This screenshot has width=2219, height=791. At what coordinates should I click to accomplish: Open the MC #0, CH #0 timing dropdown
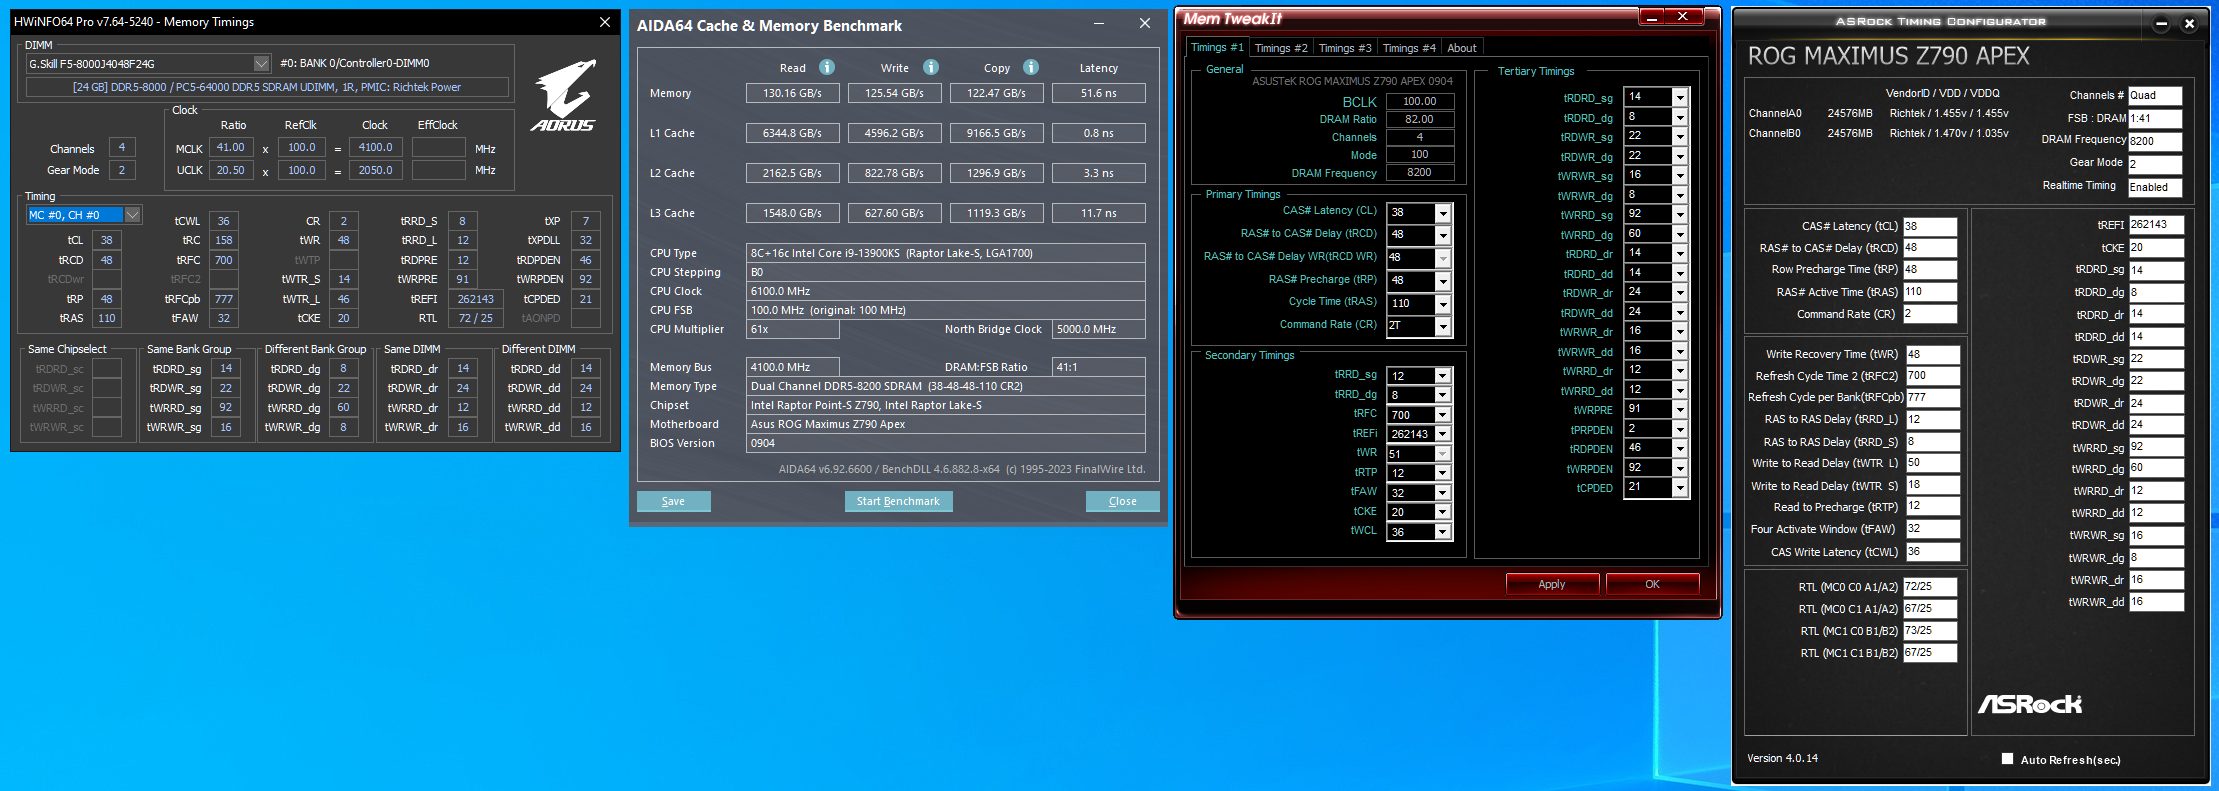click(x=132, y=215)
